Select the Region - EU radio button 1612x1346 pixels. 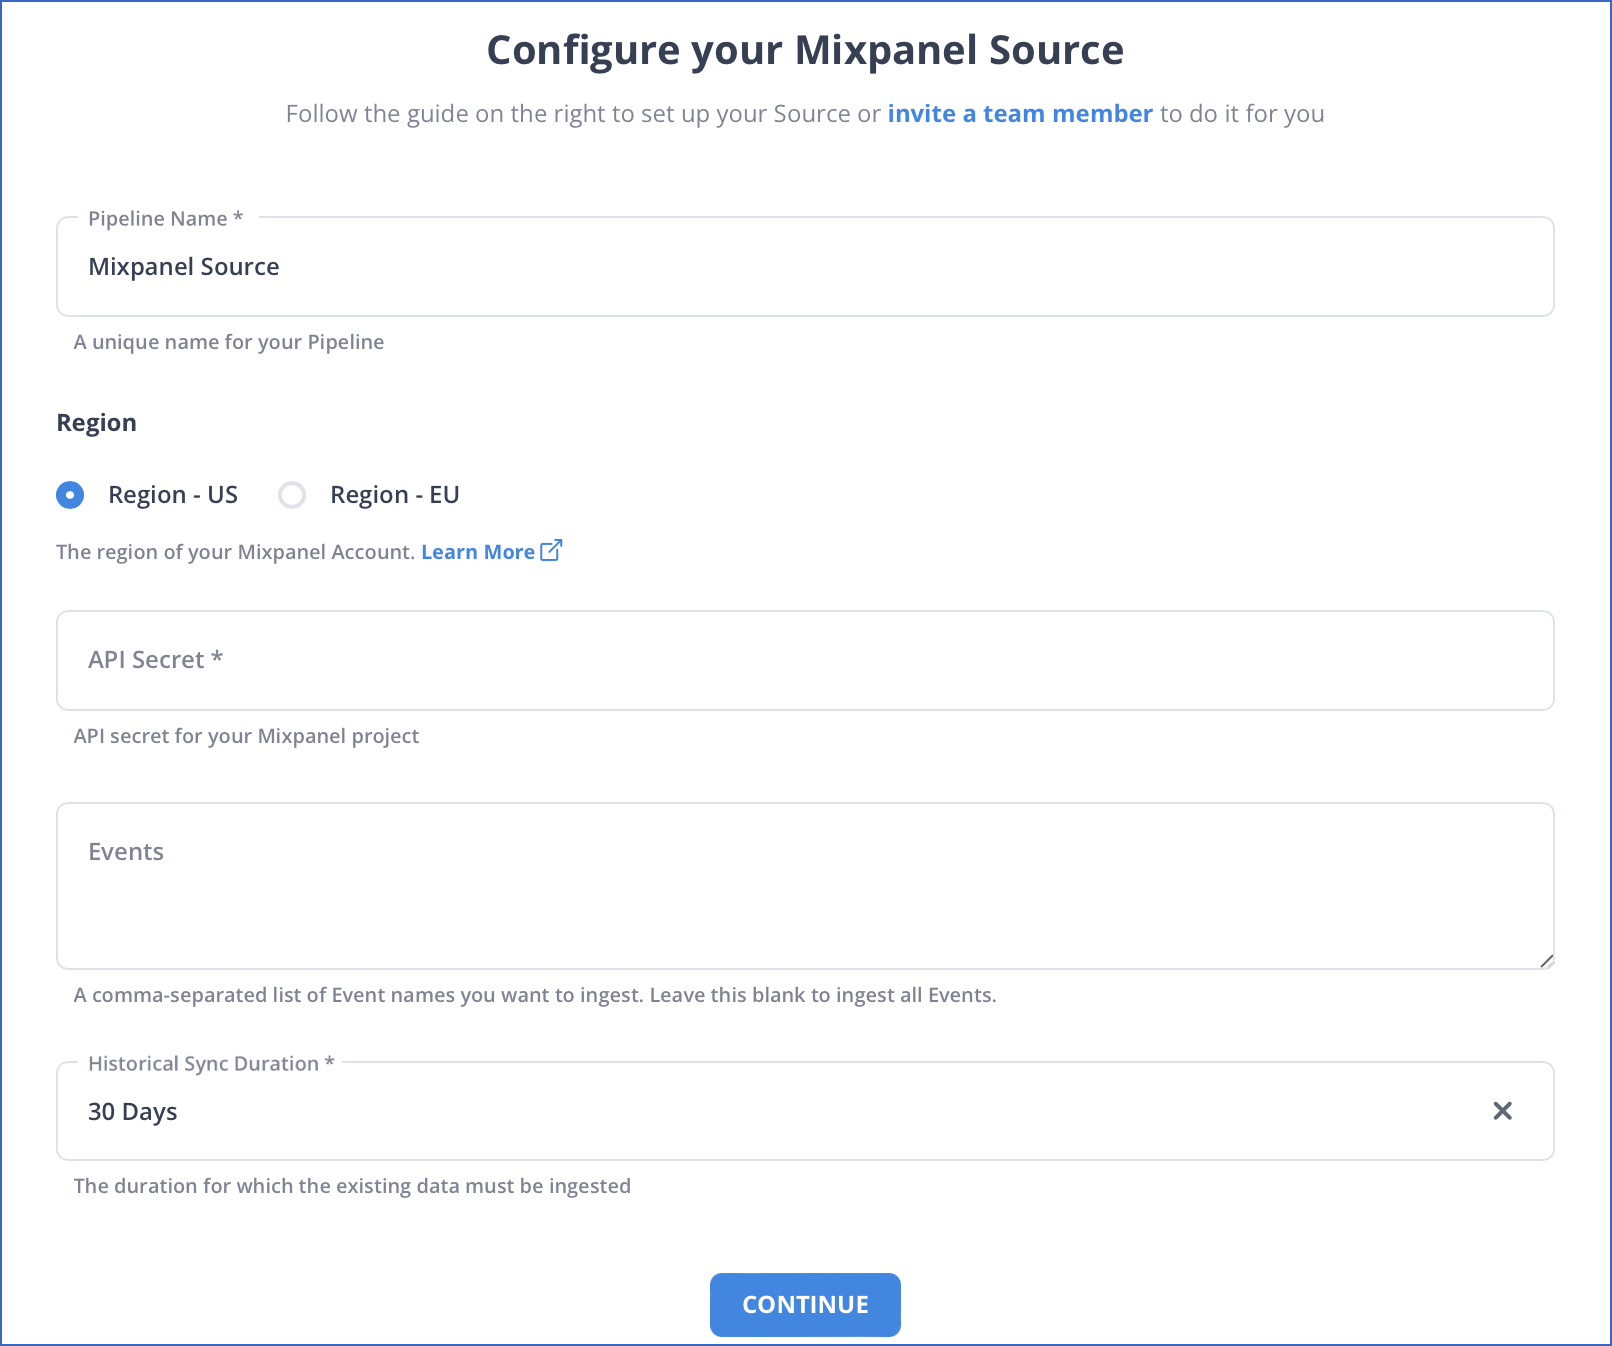pos(292,494)
